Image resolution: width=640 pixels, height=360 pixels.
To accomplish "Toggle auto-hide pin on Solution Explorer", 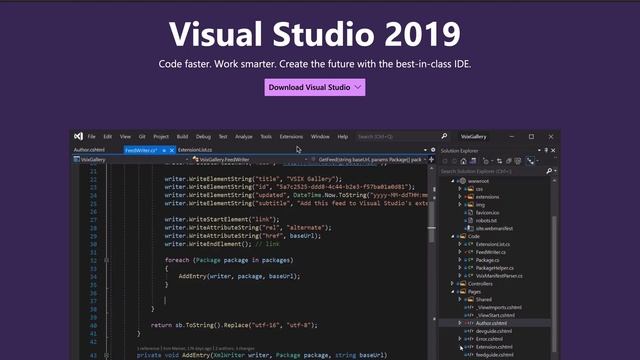I will point(546,150).
